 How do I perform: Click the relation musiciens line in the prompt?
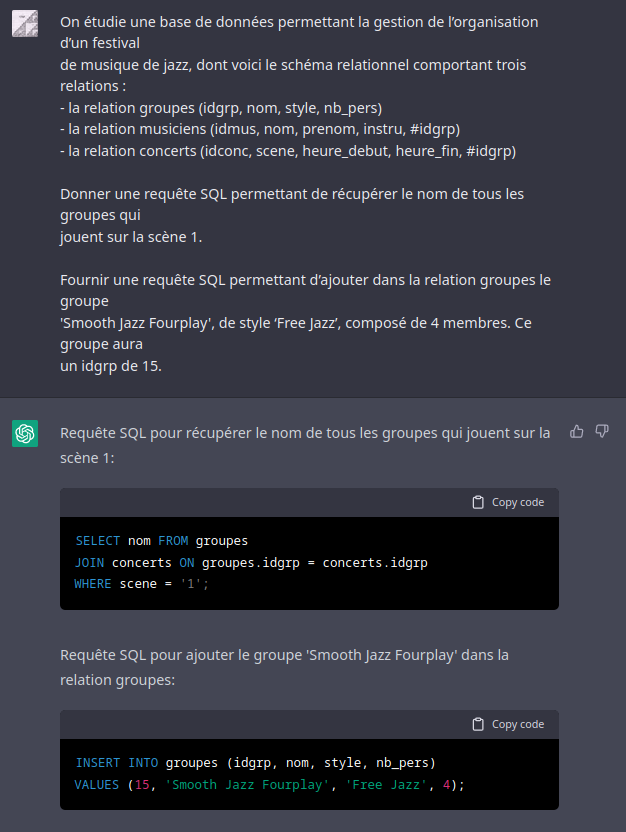[x=260, y=129]
